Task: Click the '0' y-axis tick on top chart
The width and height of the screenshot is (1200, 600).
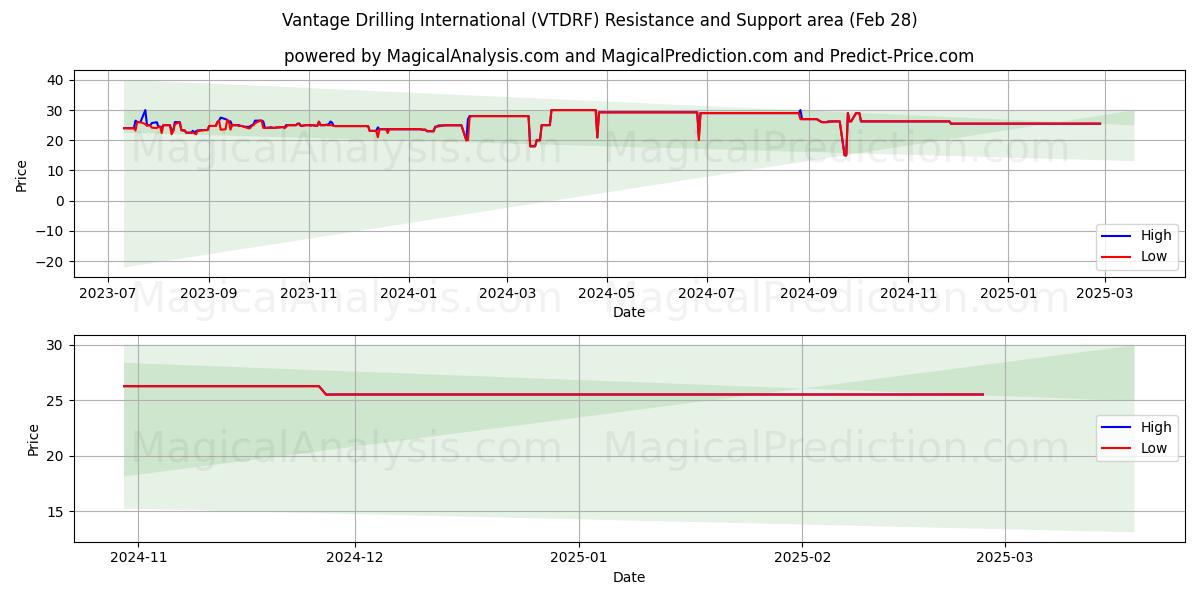Action: pyautogui.click(x=60, y=201)
